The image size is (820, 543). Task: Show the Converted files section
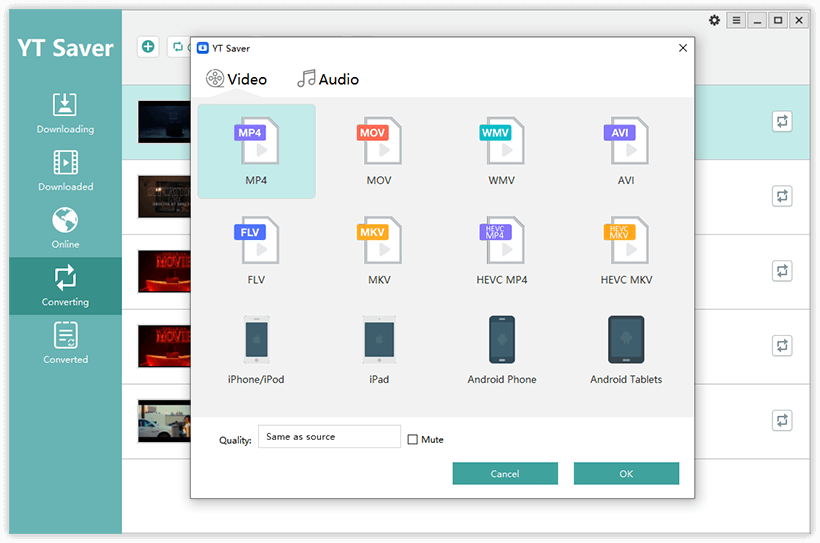click(65, 343)
